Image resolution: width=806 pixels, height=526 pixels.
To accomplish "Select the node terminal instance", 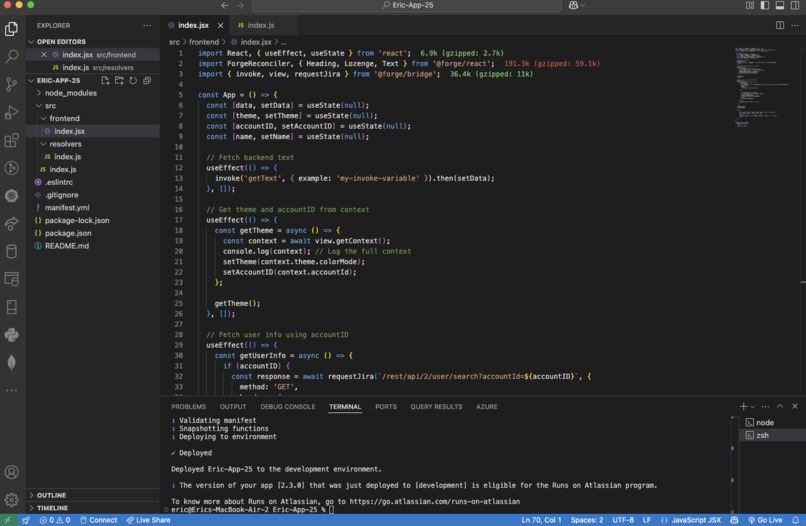I will pos(773,422).
